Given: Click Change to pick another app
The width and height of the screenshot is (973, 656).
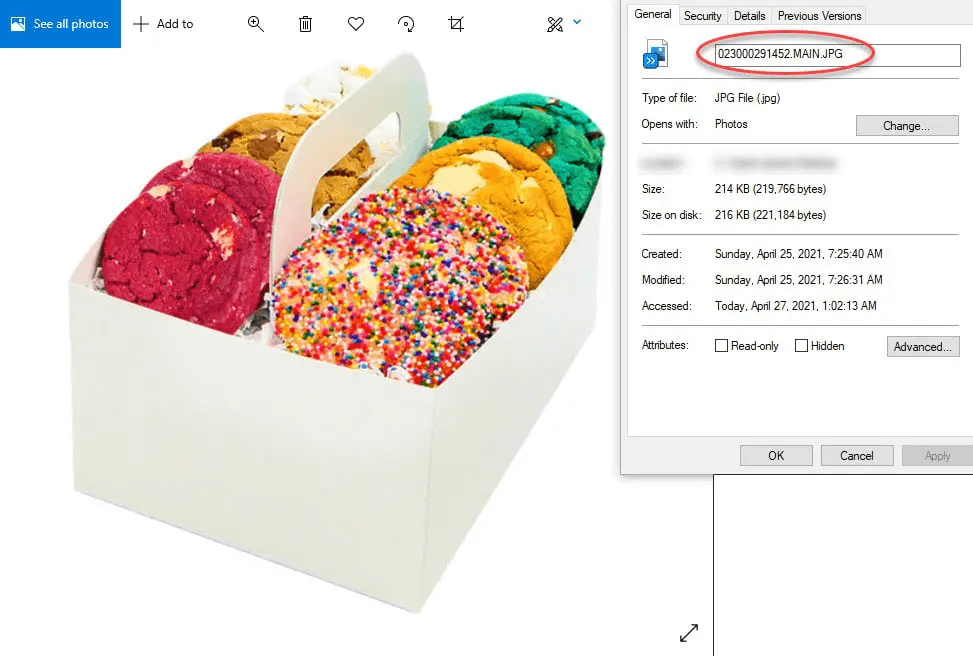Looking at the screenshot, I should [x=906, y=125].
